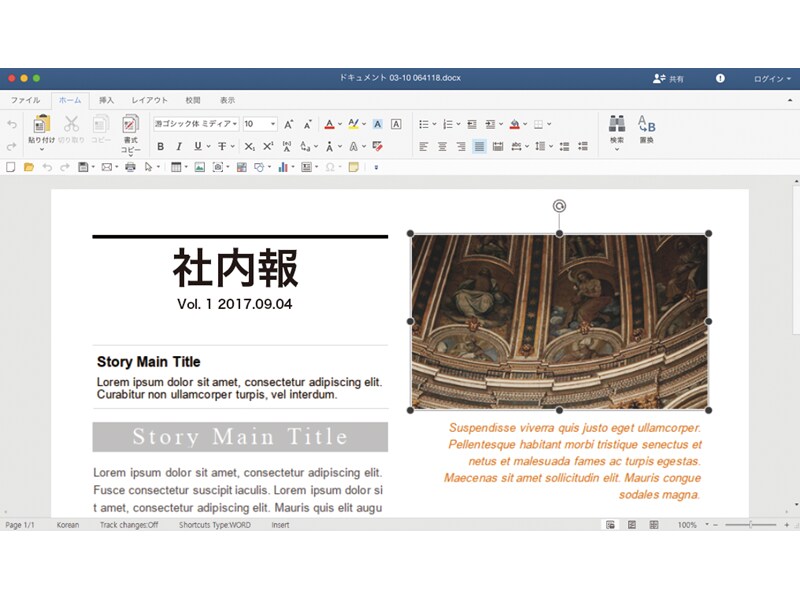Image resolution: width=800 pixels, height=600 pixels.
Task: Open the zoom percentage dropdown arrow
Action: [x=707, y=524]
